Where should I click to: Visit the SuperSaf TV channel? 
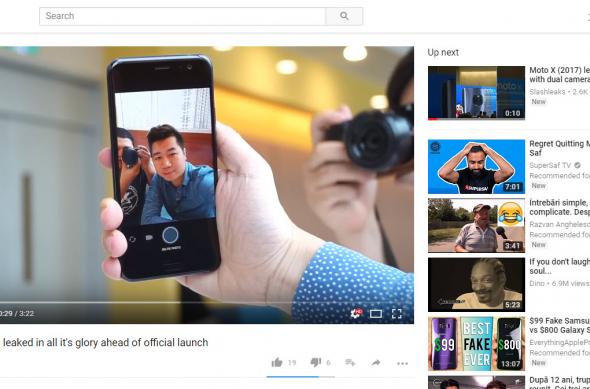point(550,165)
